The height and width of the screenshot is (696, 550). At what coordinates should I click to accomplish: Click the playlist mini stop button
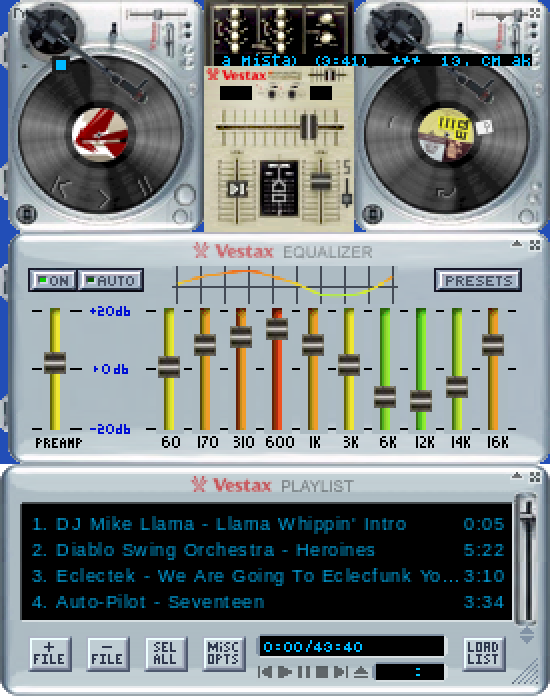322,672
